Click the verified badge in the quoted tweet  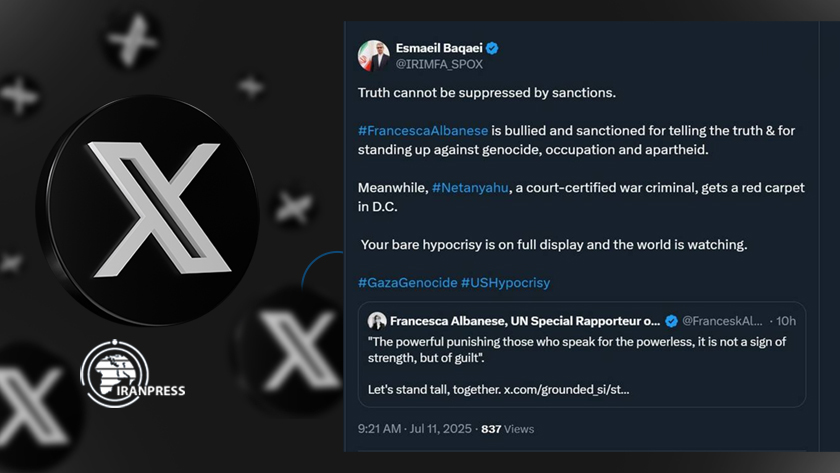[671, 321]
